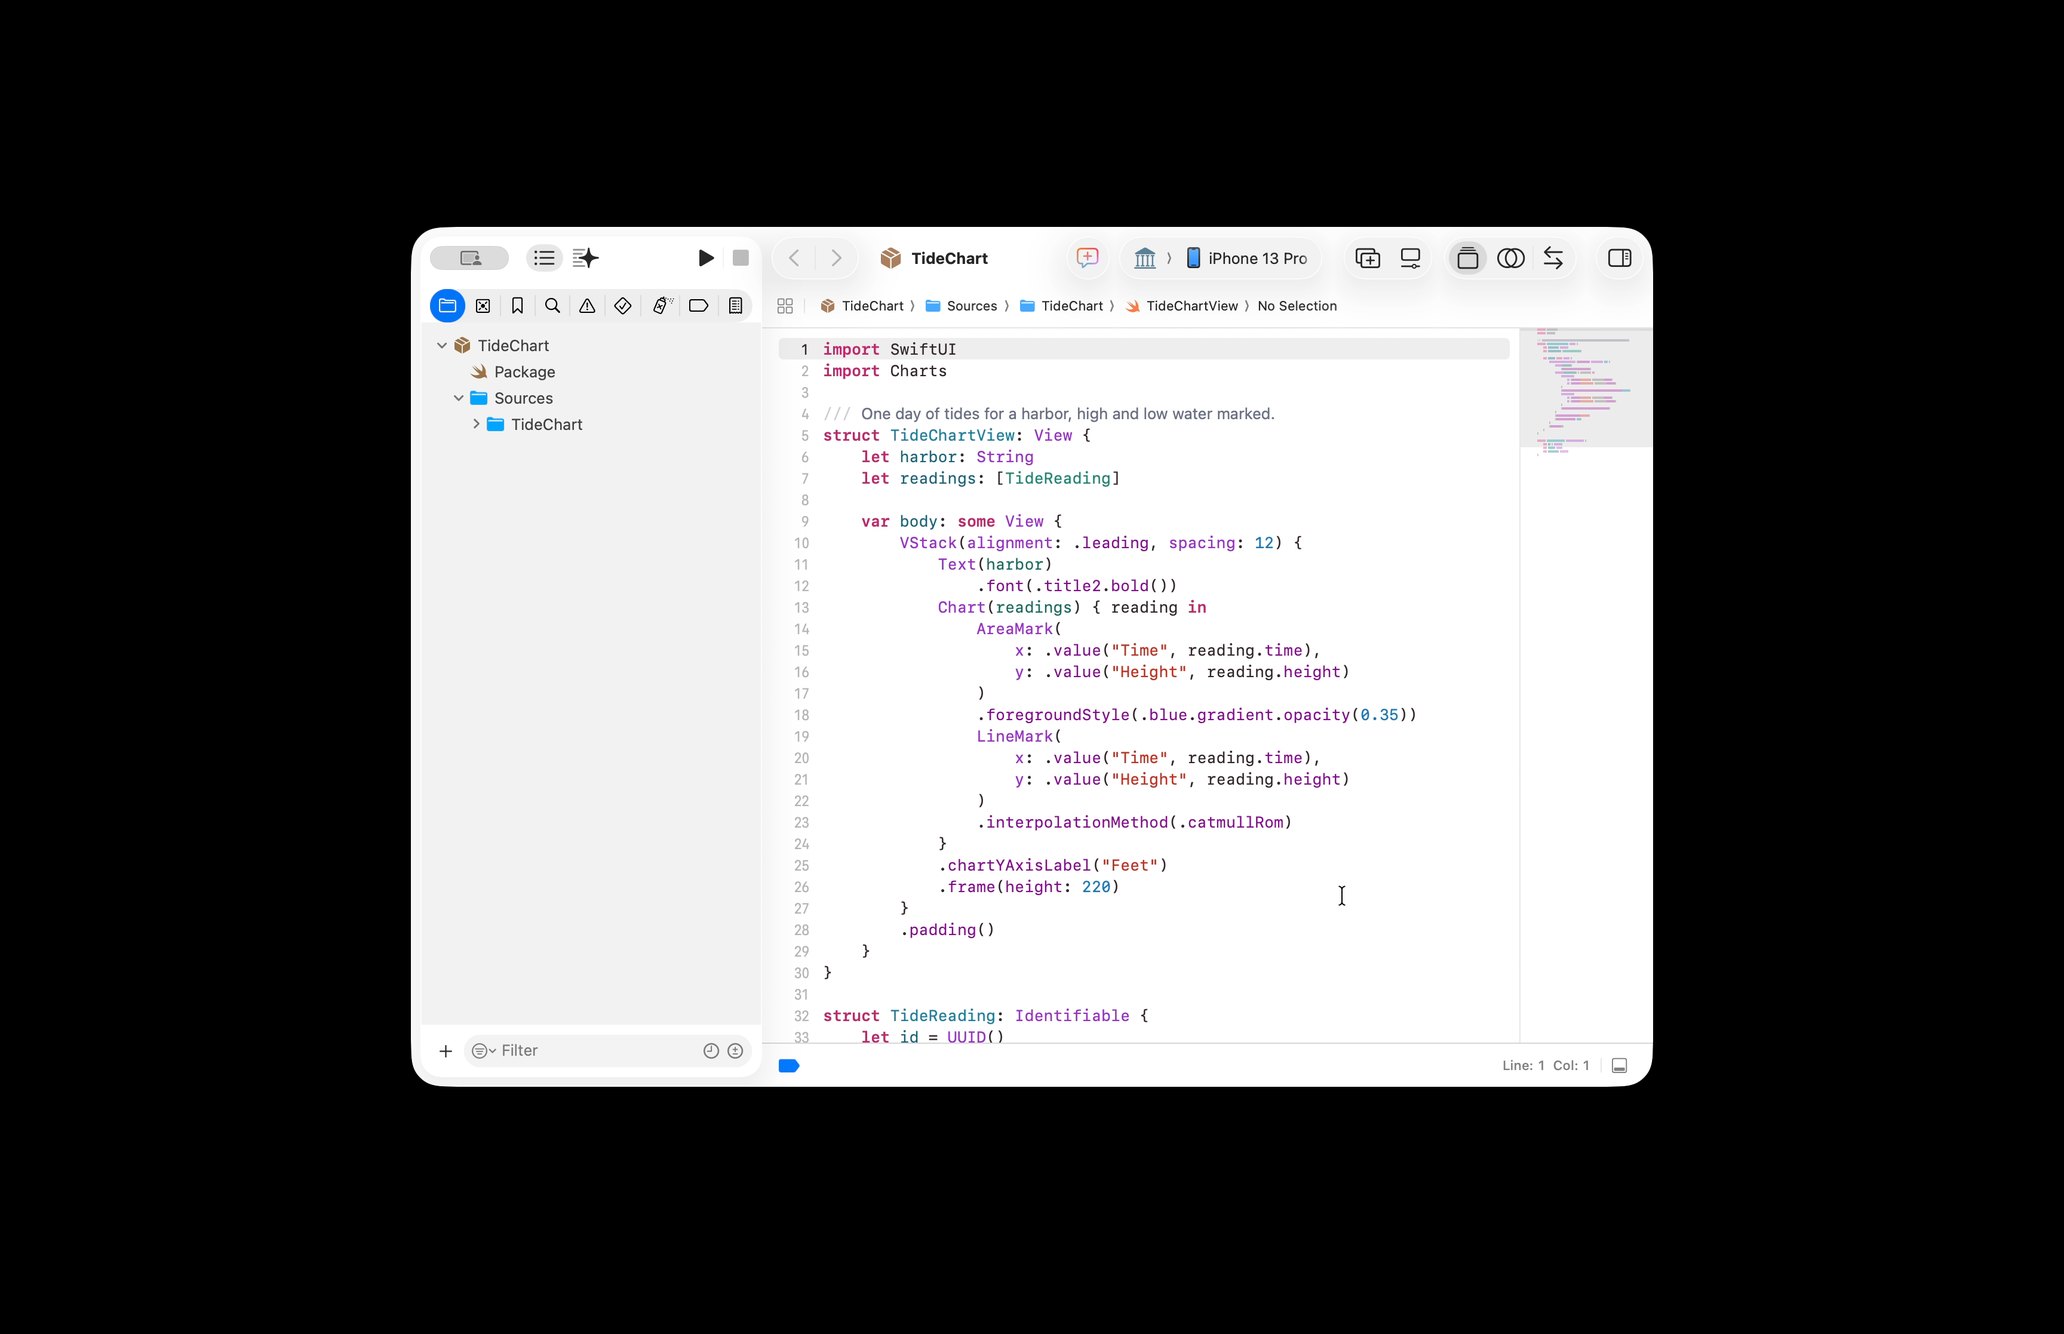Toggle the list-style navigator button
Screen dimensions: 2064x1334
pos(544,258)
